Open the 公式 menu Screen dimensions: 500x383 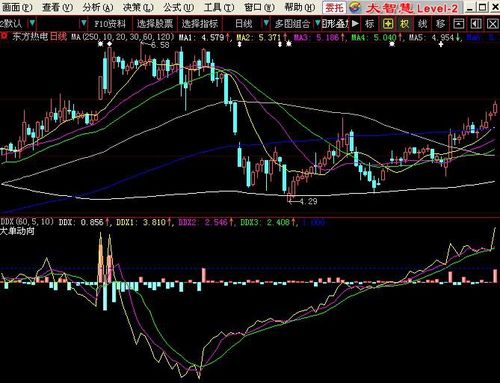[x=179, y=7]
